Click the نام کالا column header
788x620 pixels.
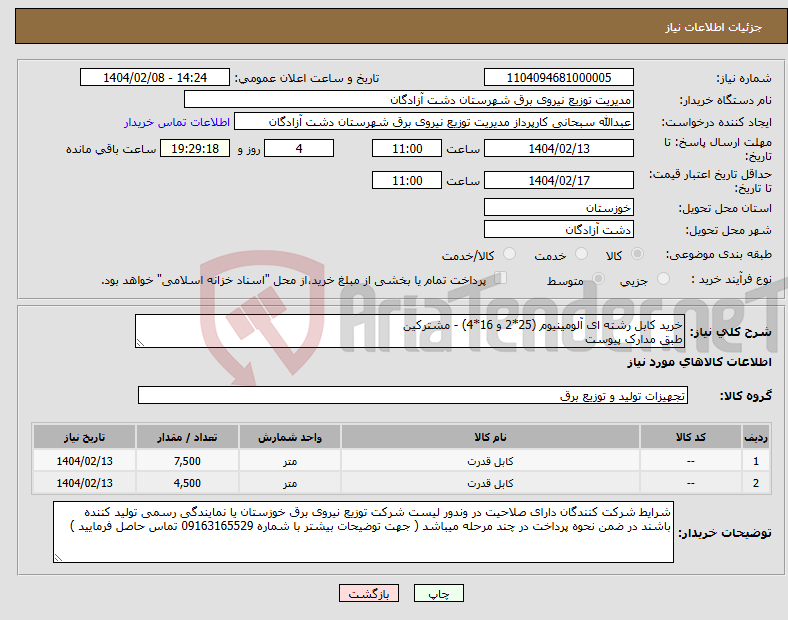click(490, 437)
